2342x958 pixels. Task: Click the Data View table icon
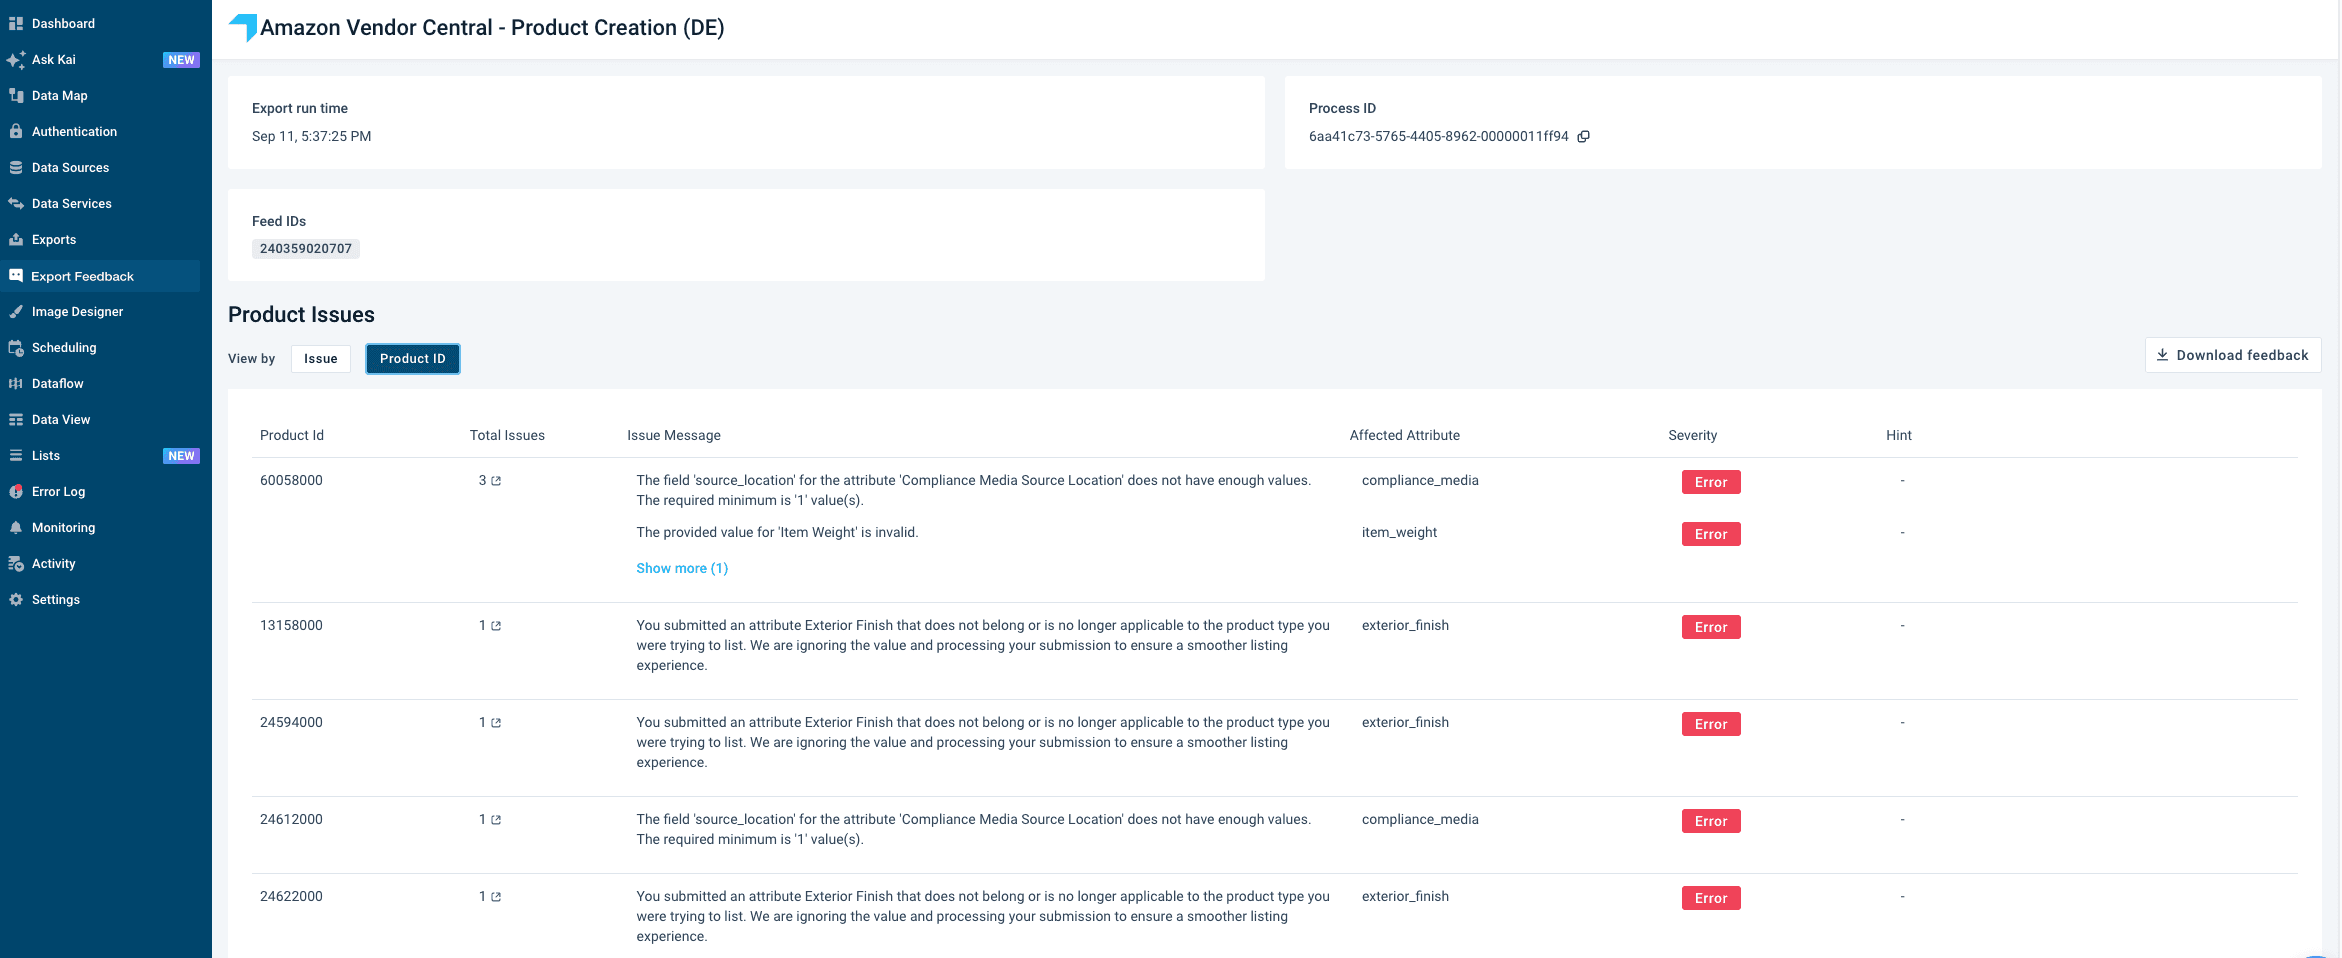pos(16,419)
